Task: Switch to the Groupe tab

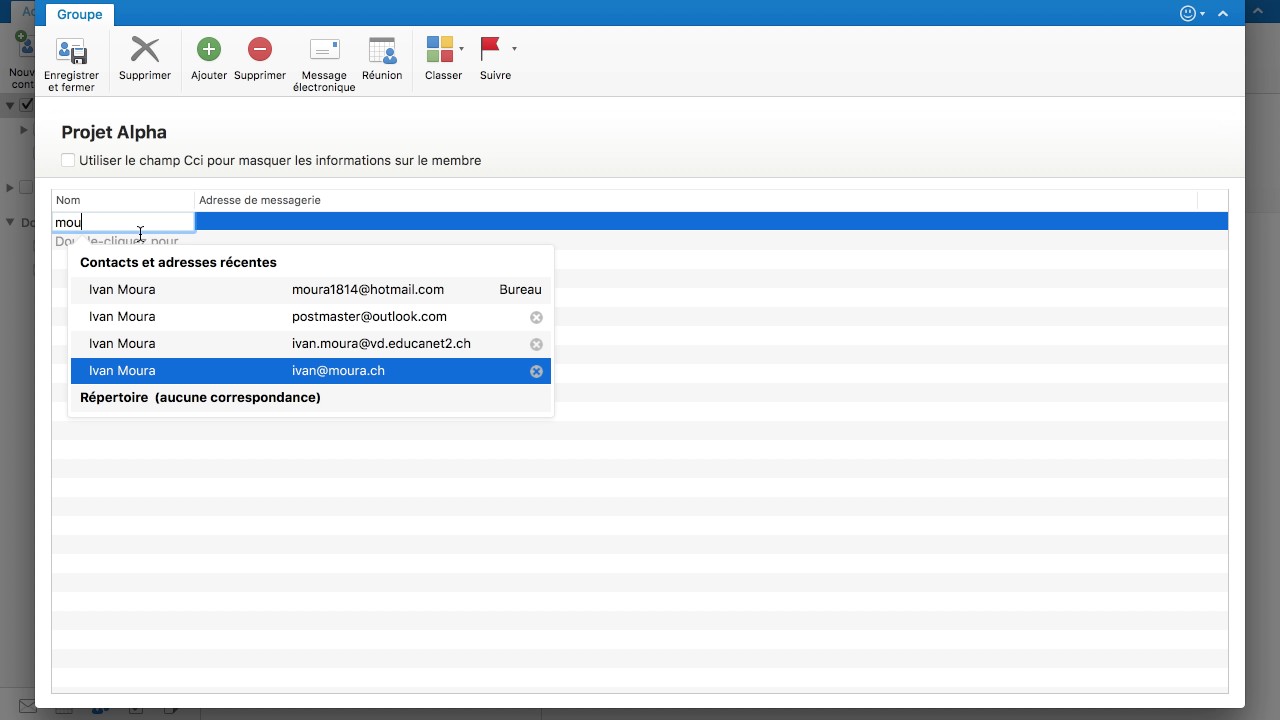Action: (80, 14)
